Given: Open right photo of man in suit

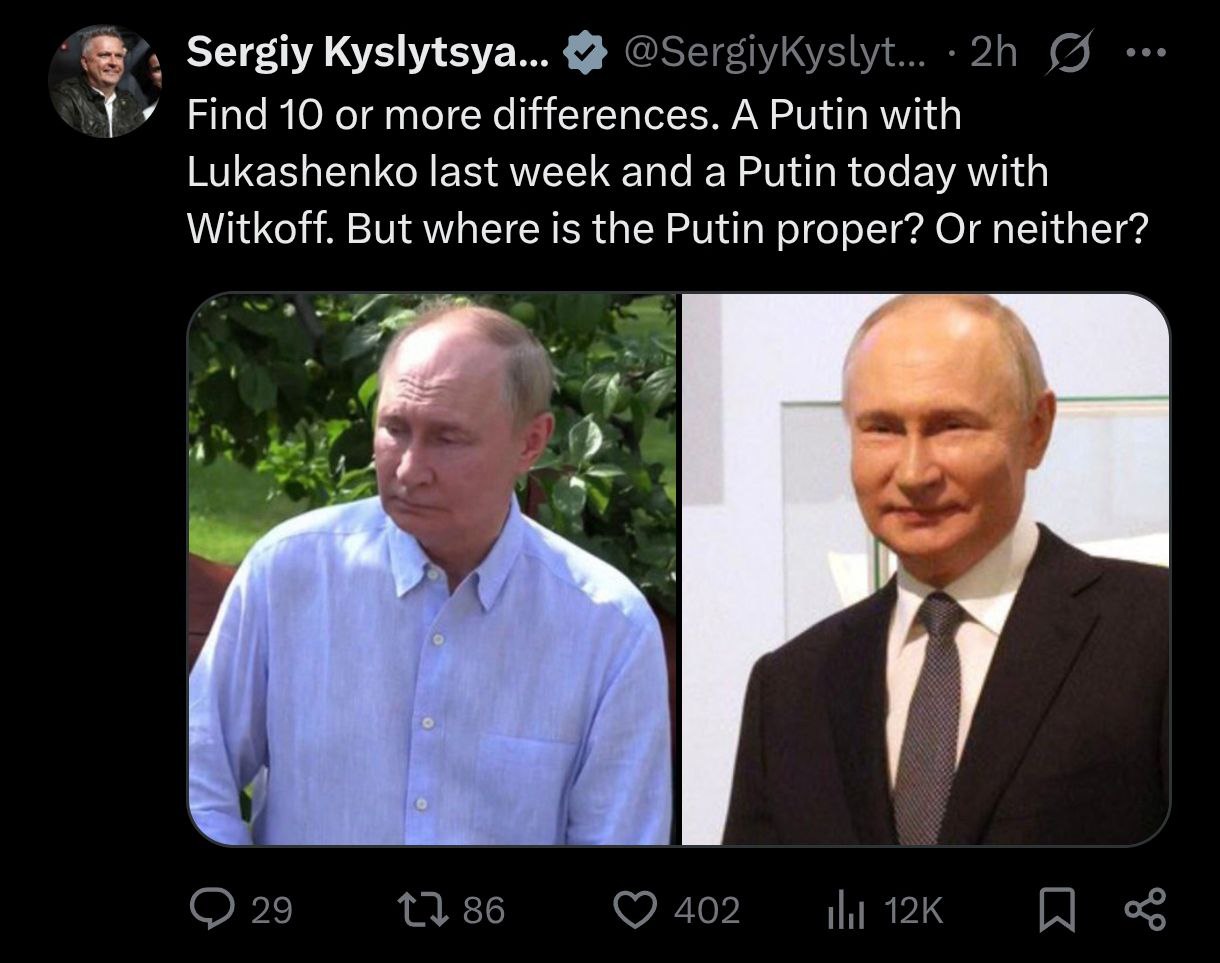Looking at the screenshot, I should coord(925,568).
